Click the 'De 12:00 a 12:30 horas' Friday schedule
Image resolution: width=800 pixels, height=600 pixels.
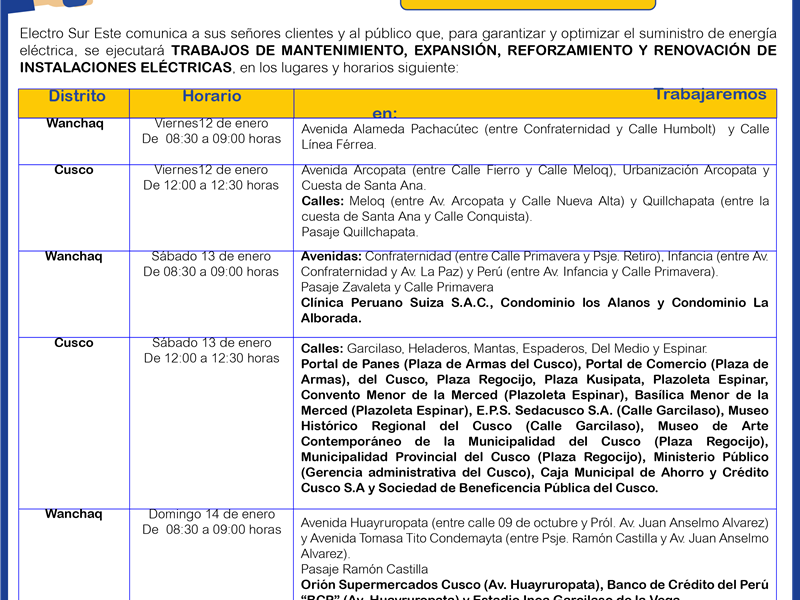[x=211, y=185]
